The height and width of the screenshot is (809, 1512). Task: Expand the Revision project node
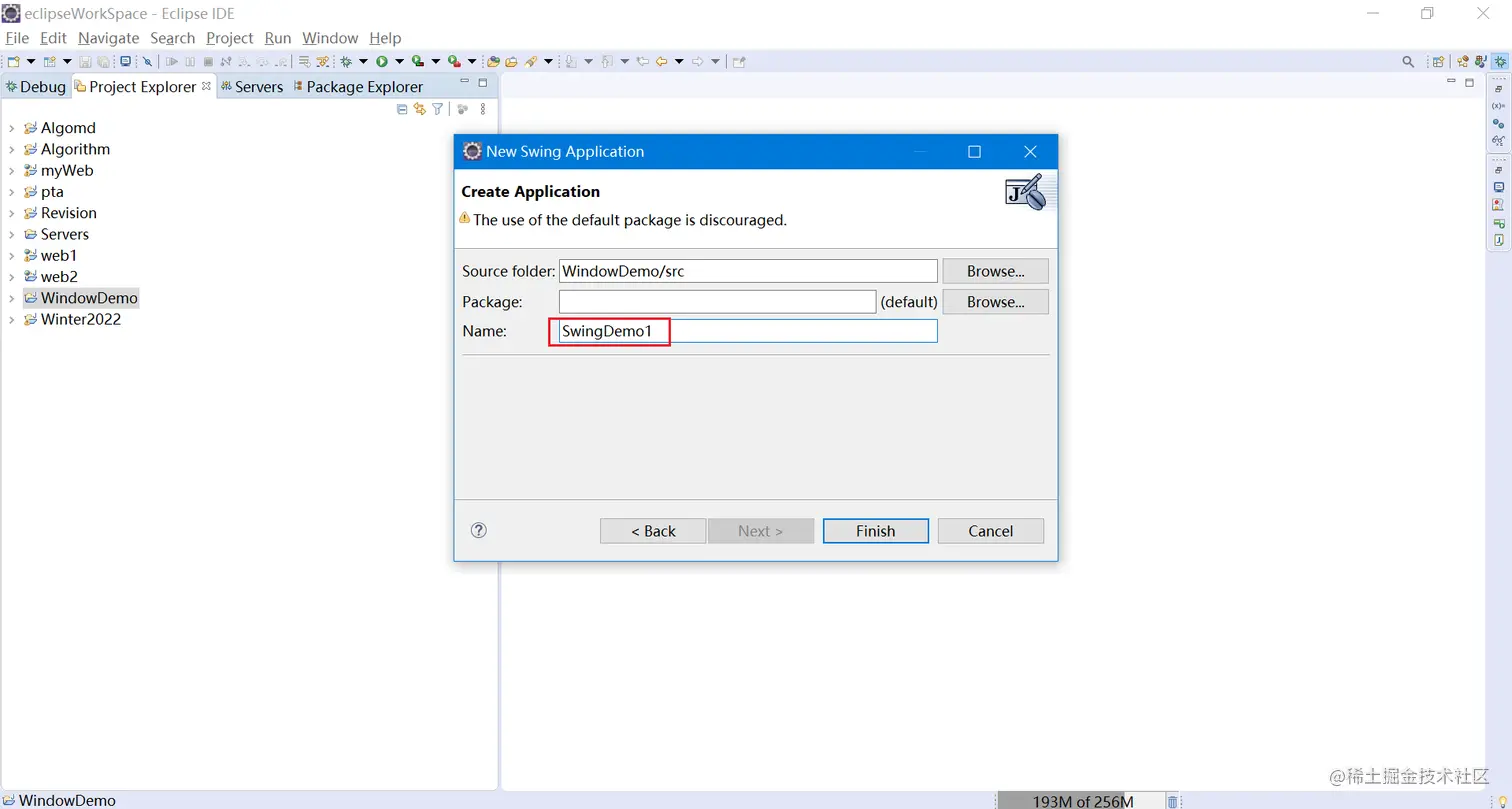[11, 213]
